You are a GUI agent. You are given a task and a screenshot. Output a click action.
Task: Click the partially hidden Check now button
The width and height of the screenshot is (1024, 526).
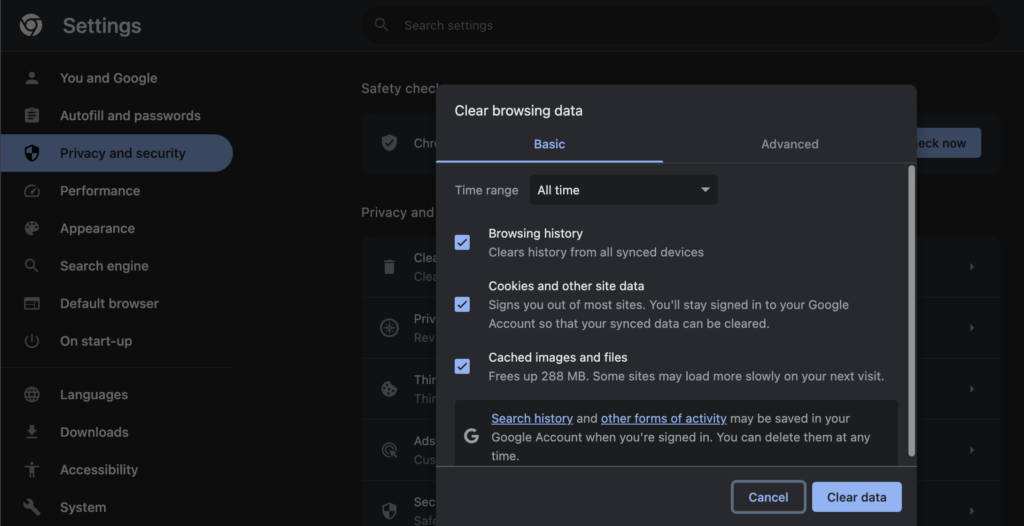point(948,143)
